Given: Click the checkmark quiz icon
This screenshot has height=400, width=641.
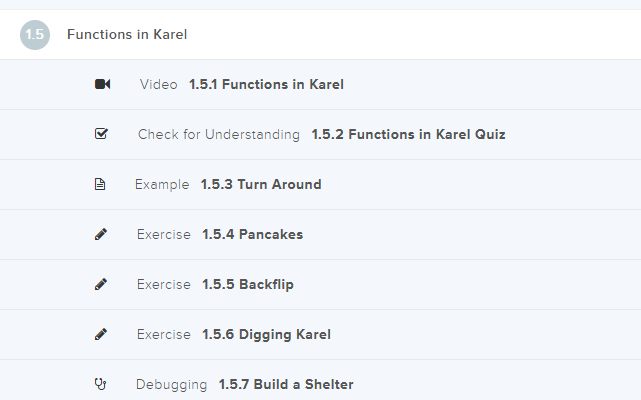Looking at the screenshot, I should (x=101, y=134).
